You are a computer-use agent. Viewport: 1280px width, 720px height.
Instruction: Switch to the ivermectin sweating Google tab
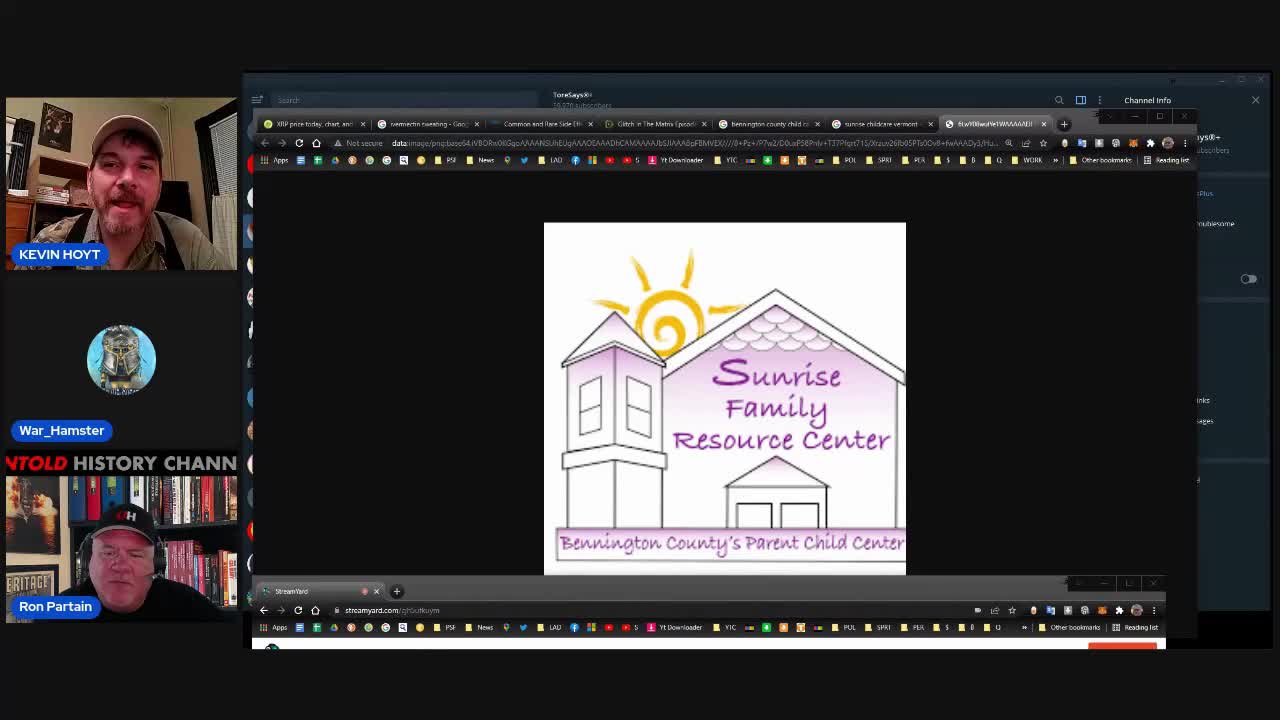point(428,124)
